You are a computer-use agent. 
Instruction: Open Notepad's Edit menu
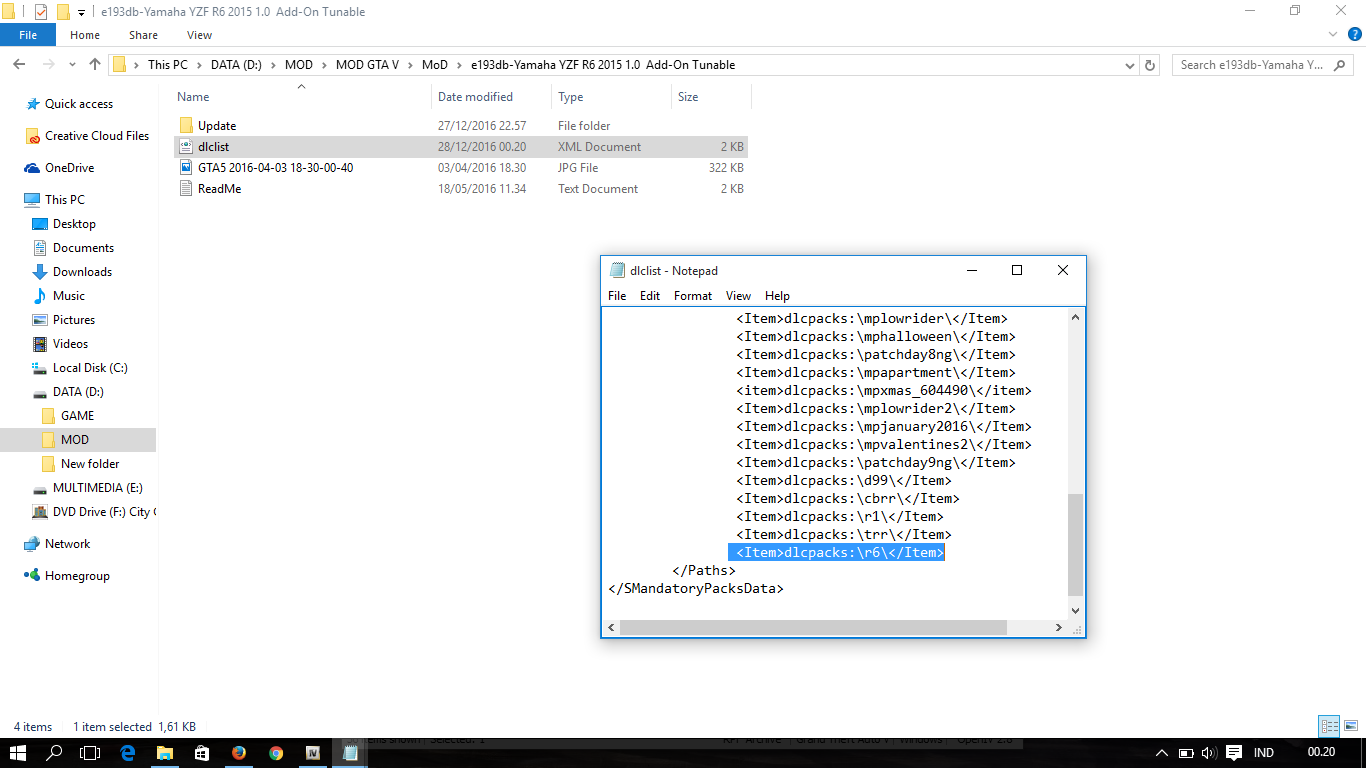point(650,296)
